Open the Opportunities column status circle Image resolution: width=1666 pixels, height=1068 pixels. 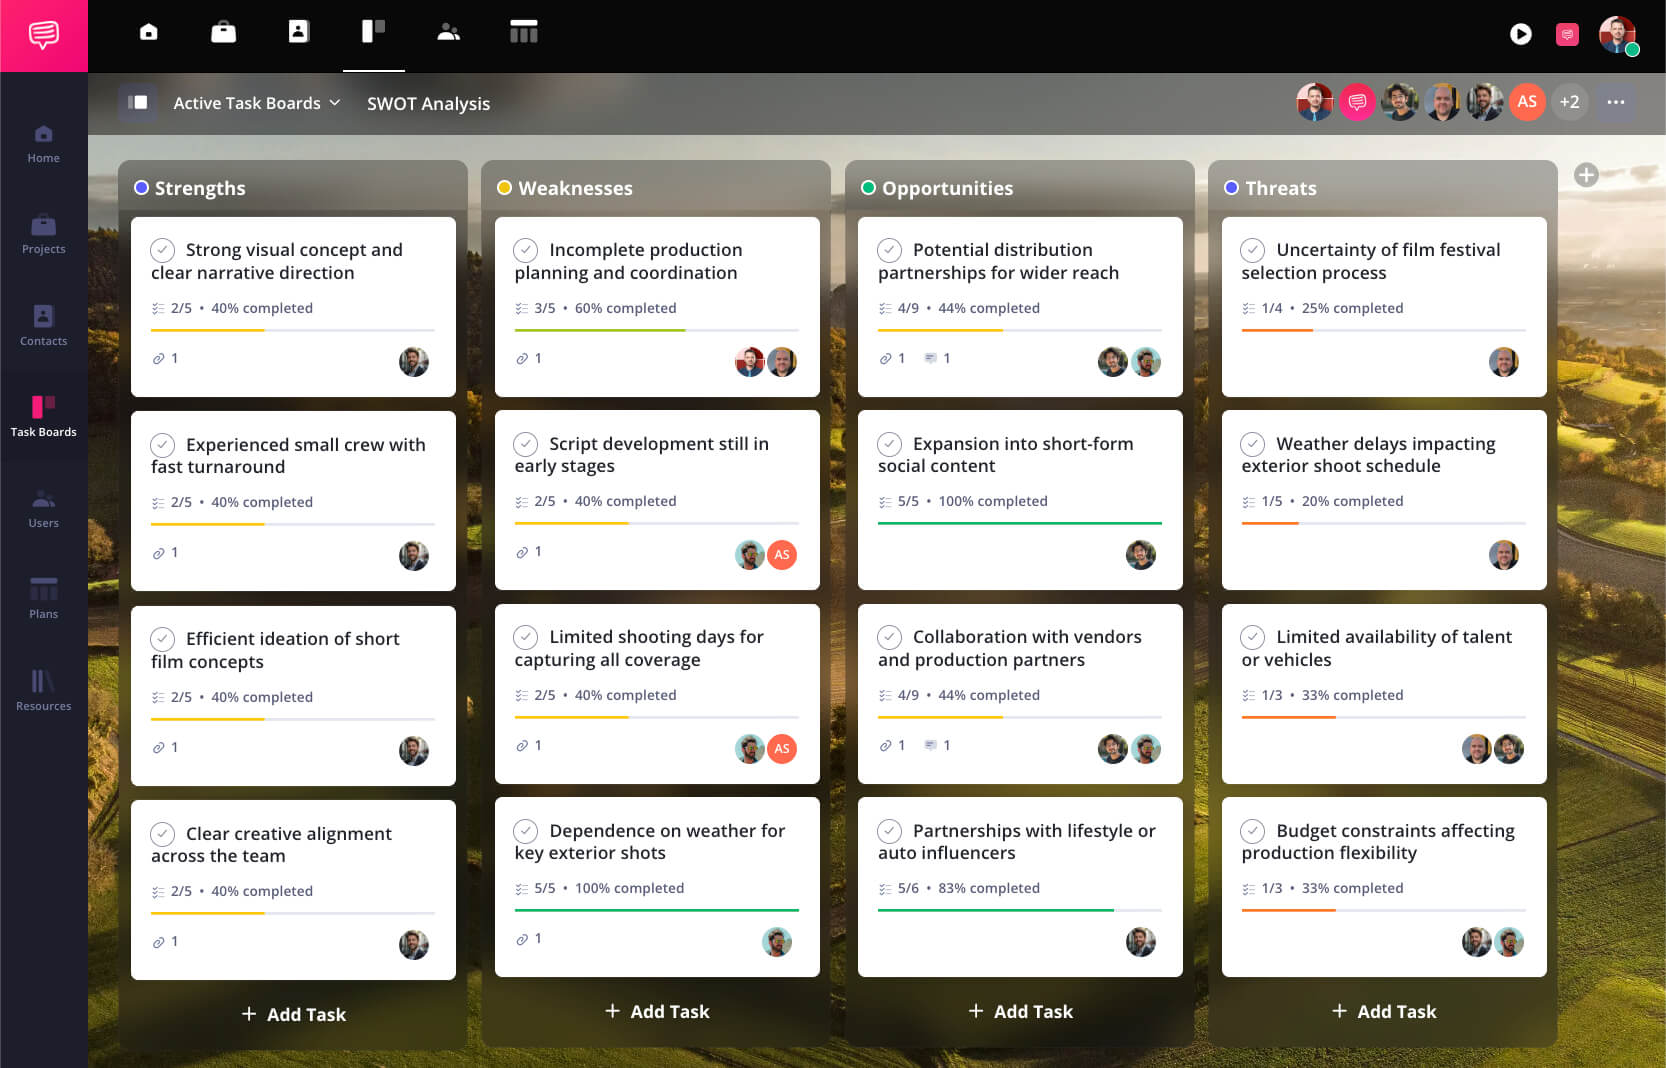(x=868, y=188)
